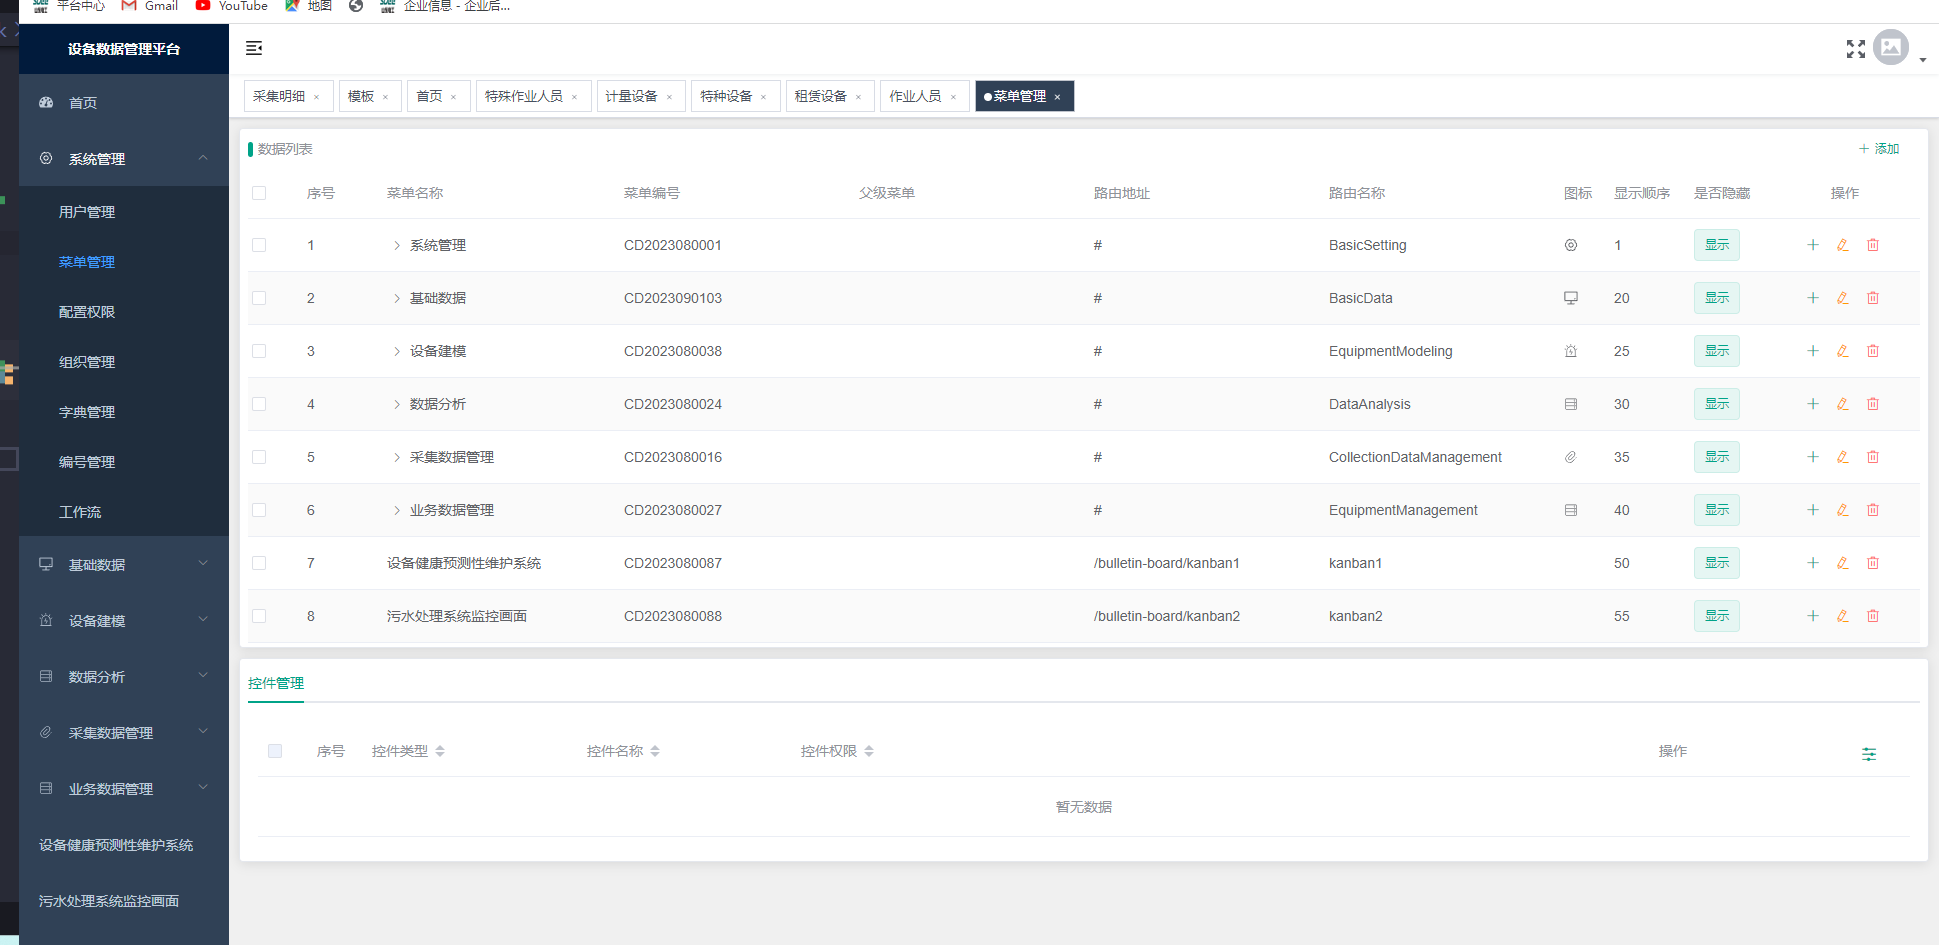This screenshot has height=945, width=1939.
Task: Click the 添加 button
Action: point(1879,149)
